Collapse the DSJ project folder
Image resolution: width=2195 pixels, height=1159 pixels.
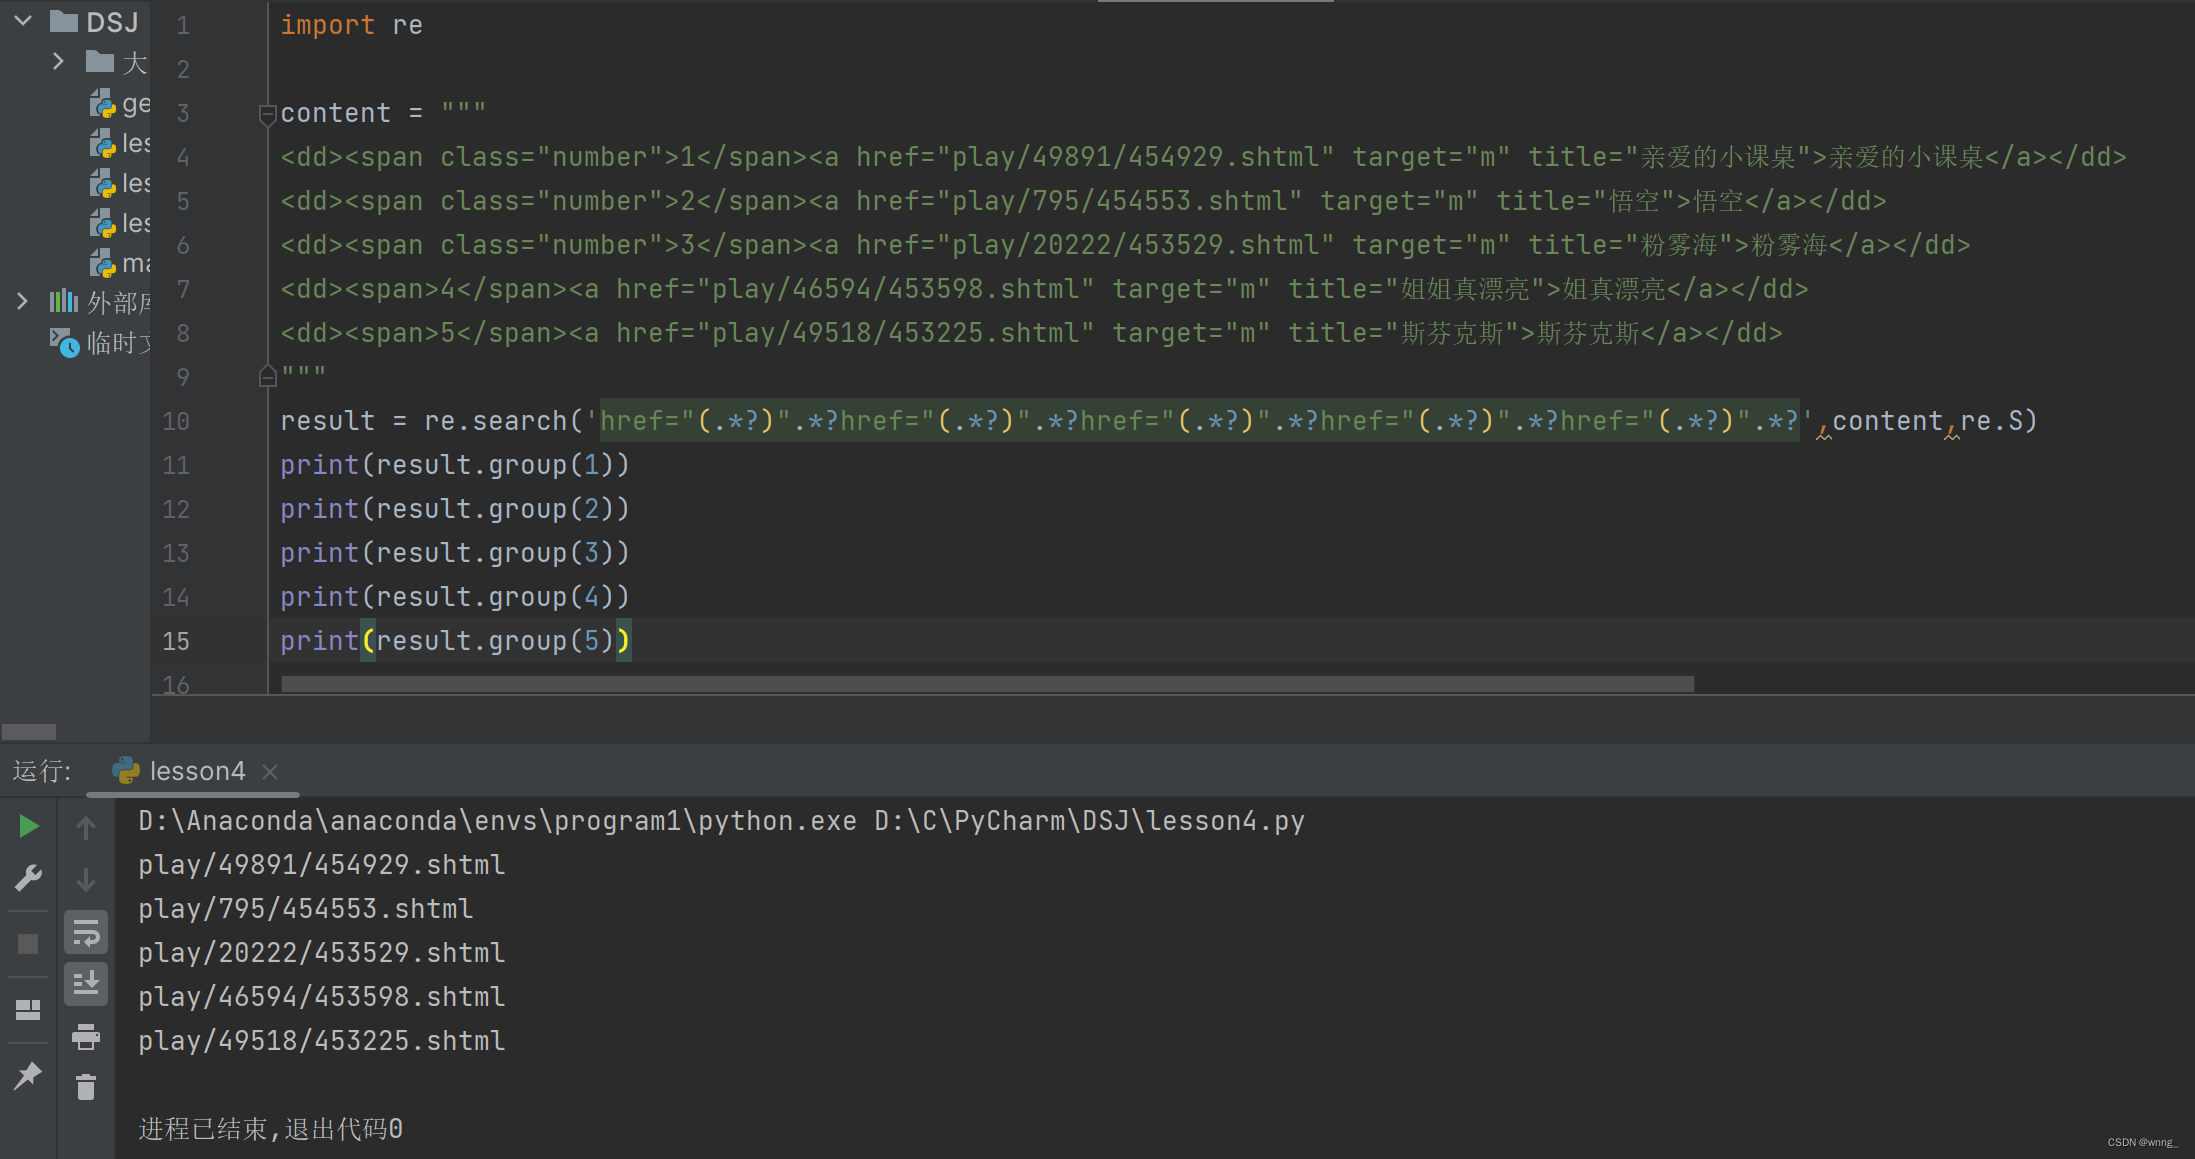click(x=22, y=20)
